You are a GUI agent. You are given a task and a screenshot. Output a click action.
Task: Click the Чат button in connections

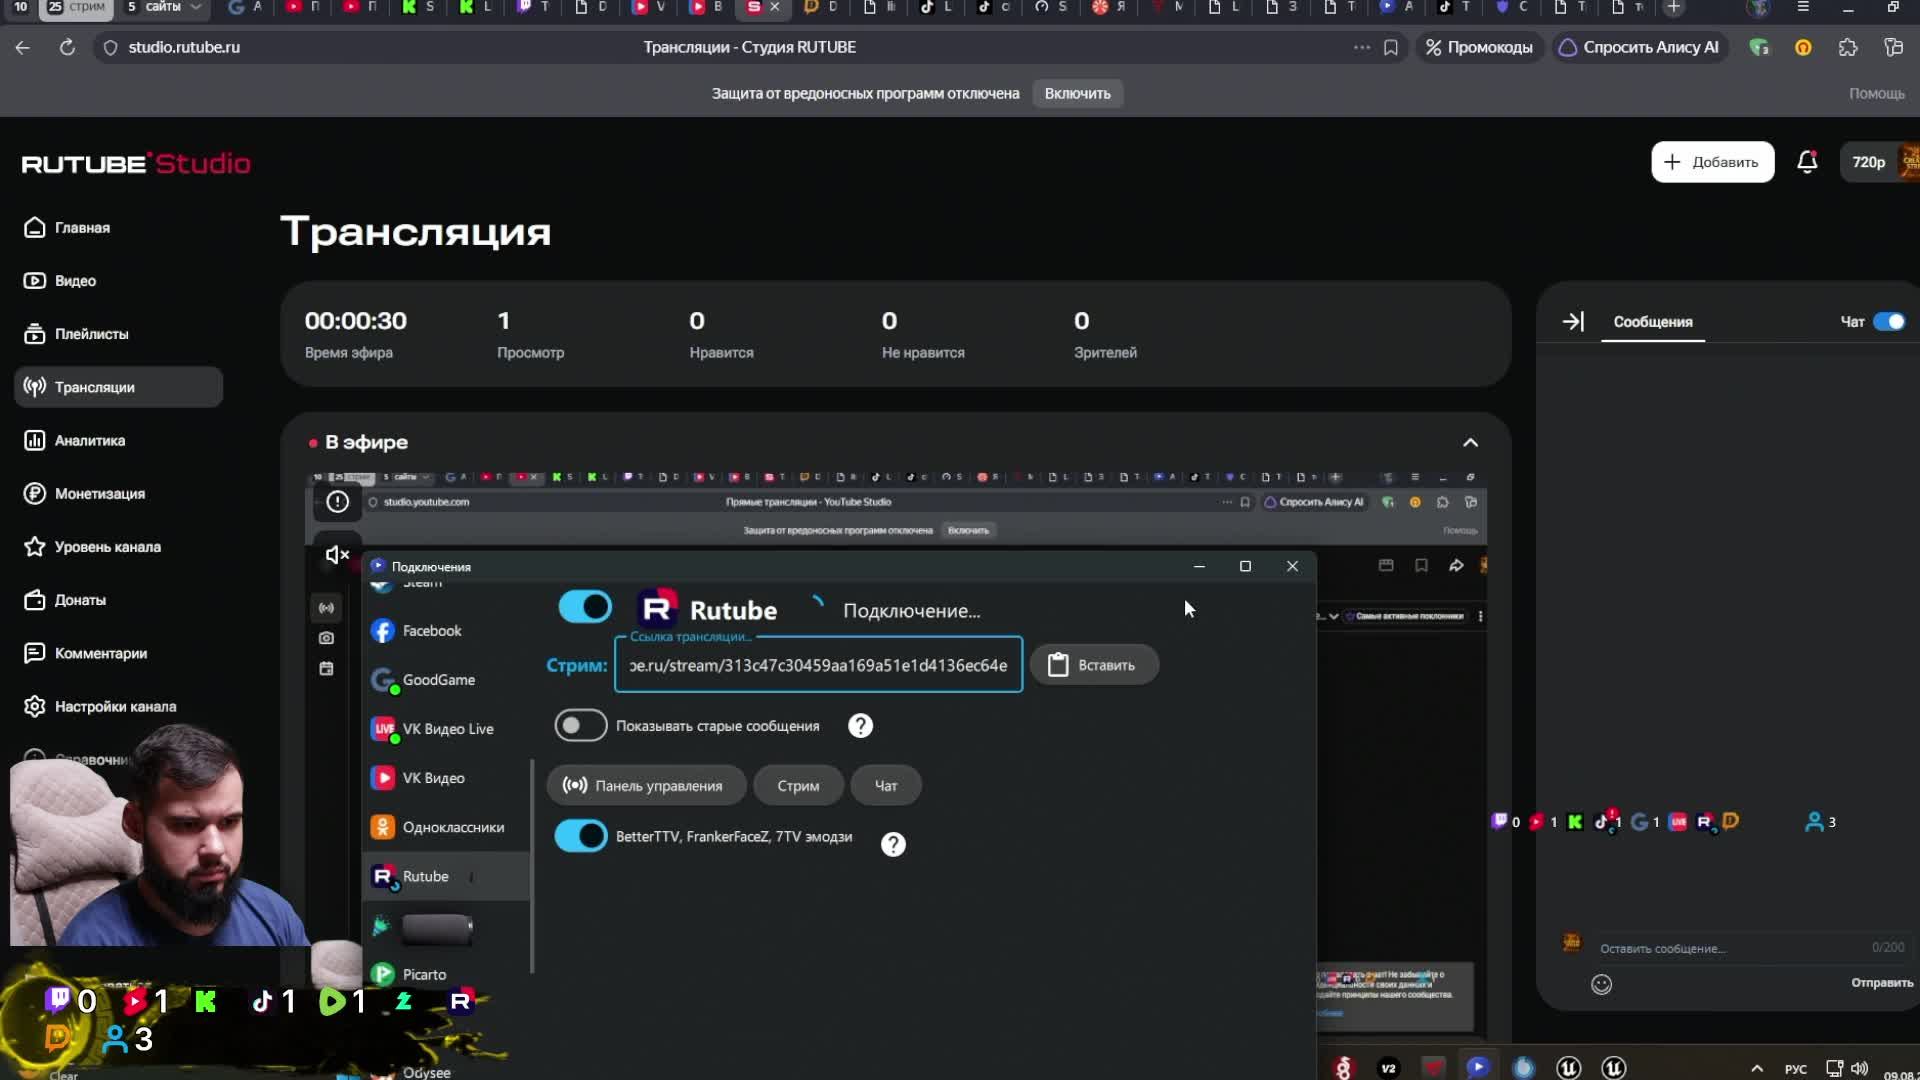pyautogui.click(x=885, y=786)
